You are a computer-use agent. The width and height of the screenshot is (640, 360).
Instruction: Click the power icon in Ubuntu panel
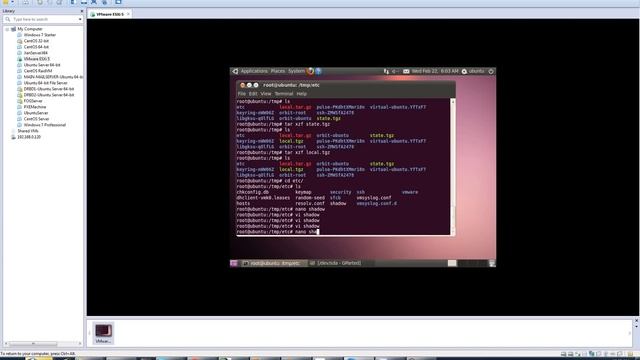point(491,71)
